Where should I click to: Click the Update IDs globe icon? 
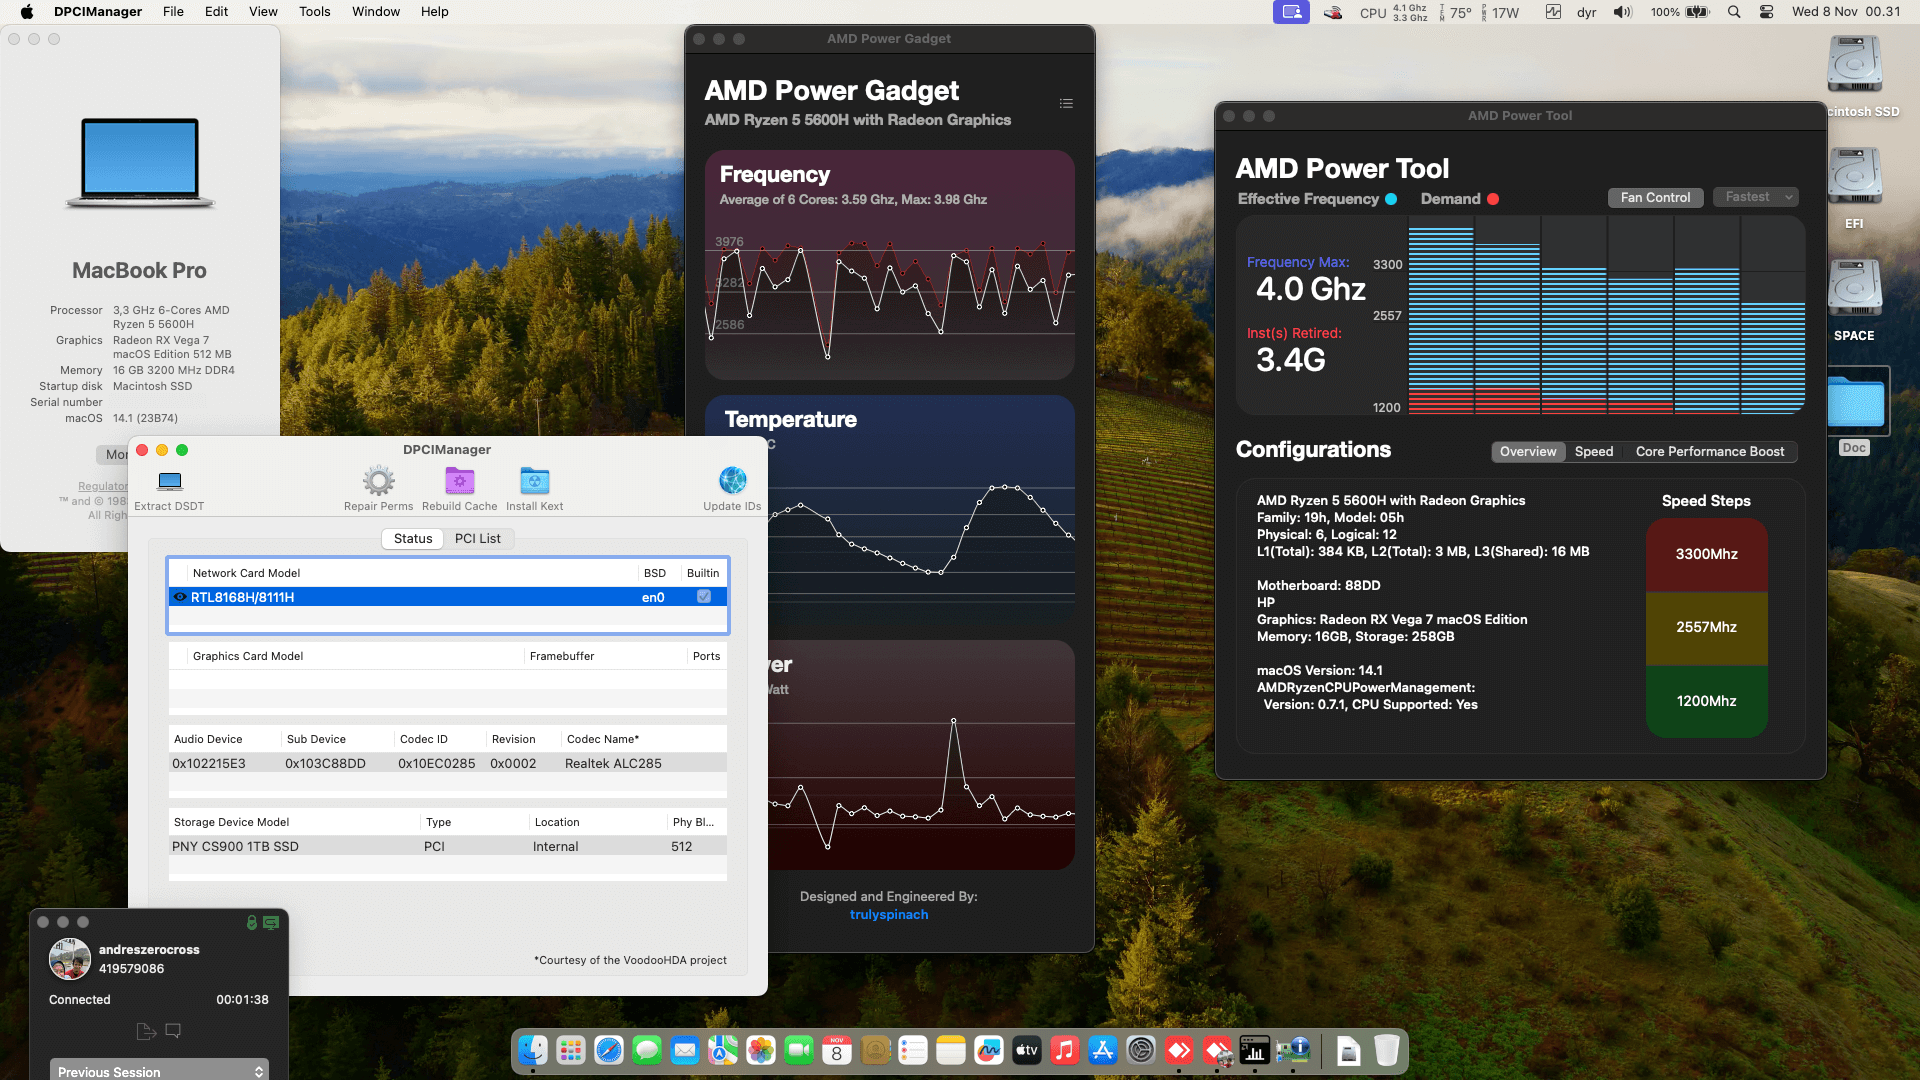click(x=732, y=481)
